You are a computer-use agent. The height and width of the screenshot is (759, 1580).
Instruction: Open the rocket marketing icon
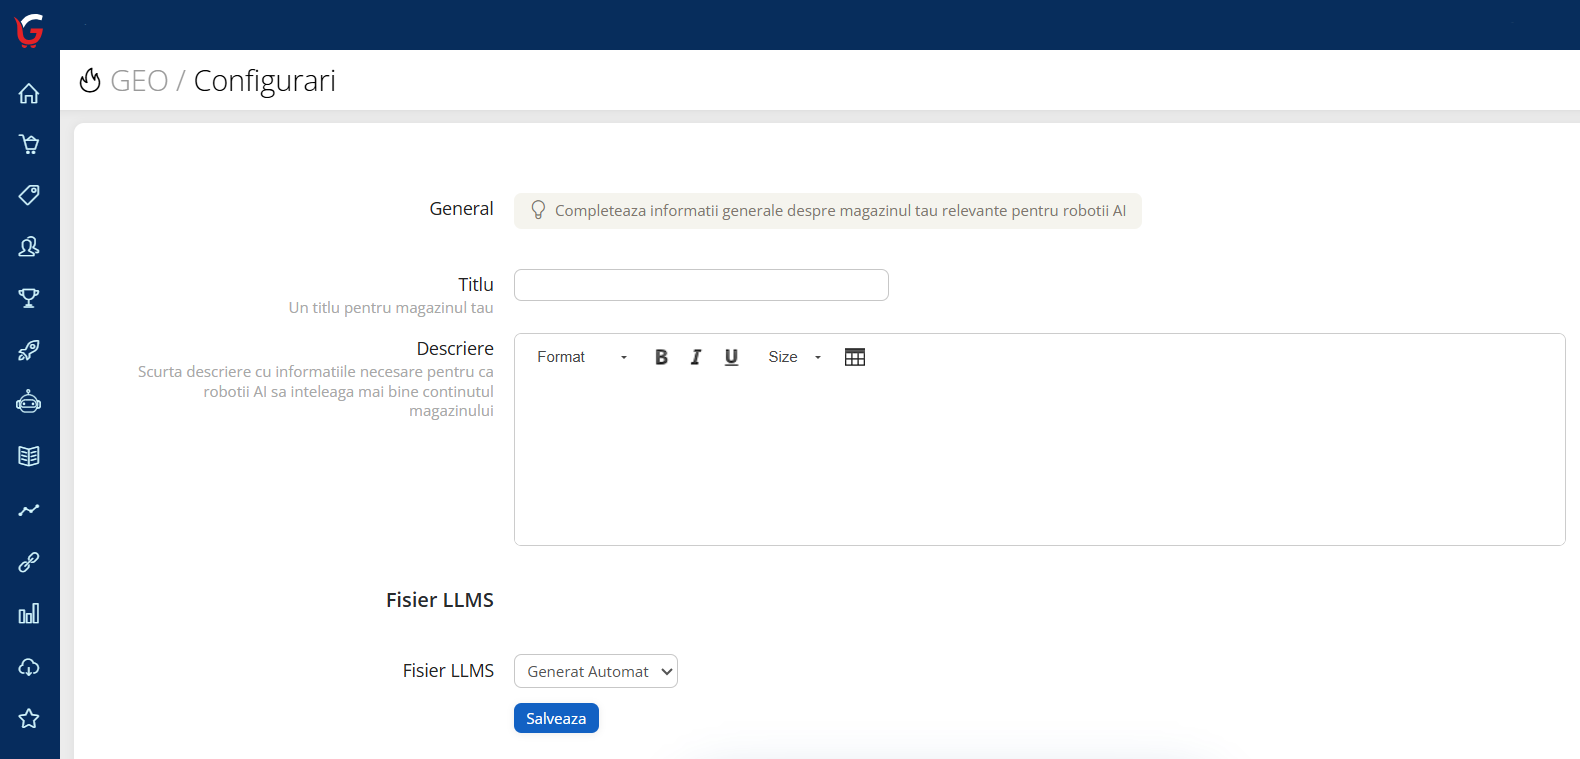(29, 350)
